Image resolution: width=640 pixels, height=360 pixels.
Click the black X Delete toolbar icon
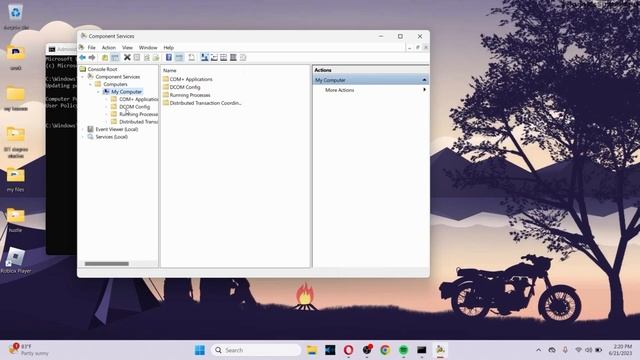pos(127,58)
